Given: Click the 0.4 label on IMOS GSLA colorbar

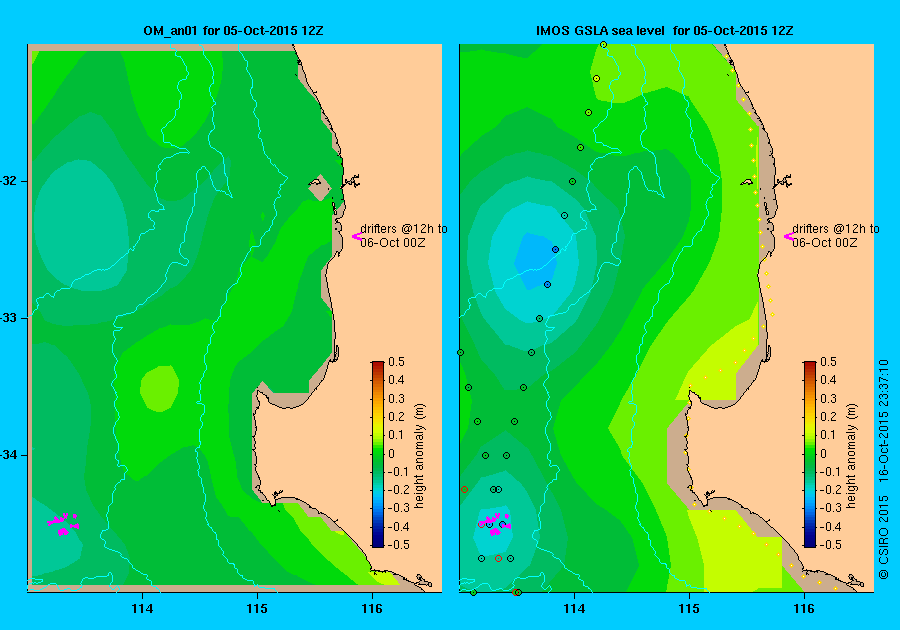Looking at the screenshot, I should (x=828, y=380).
